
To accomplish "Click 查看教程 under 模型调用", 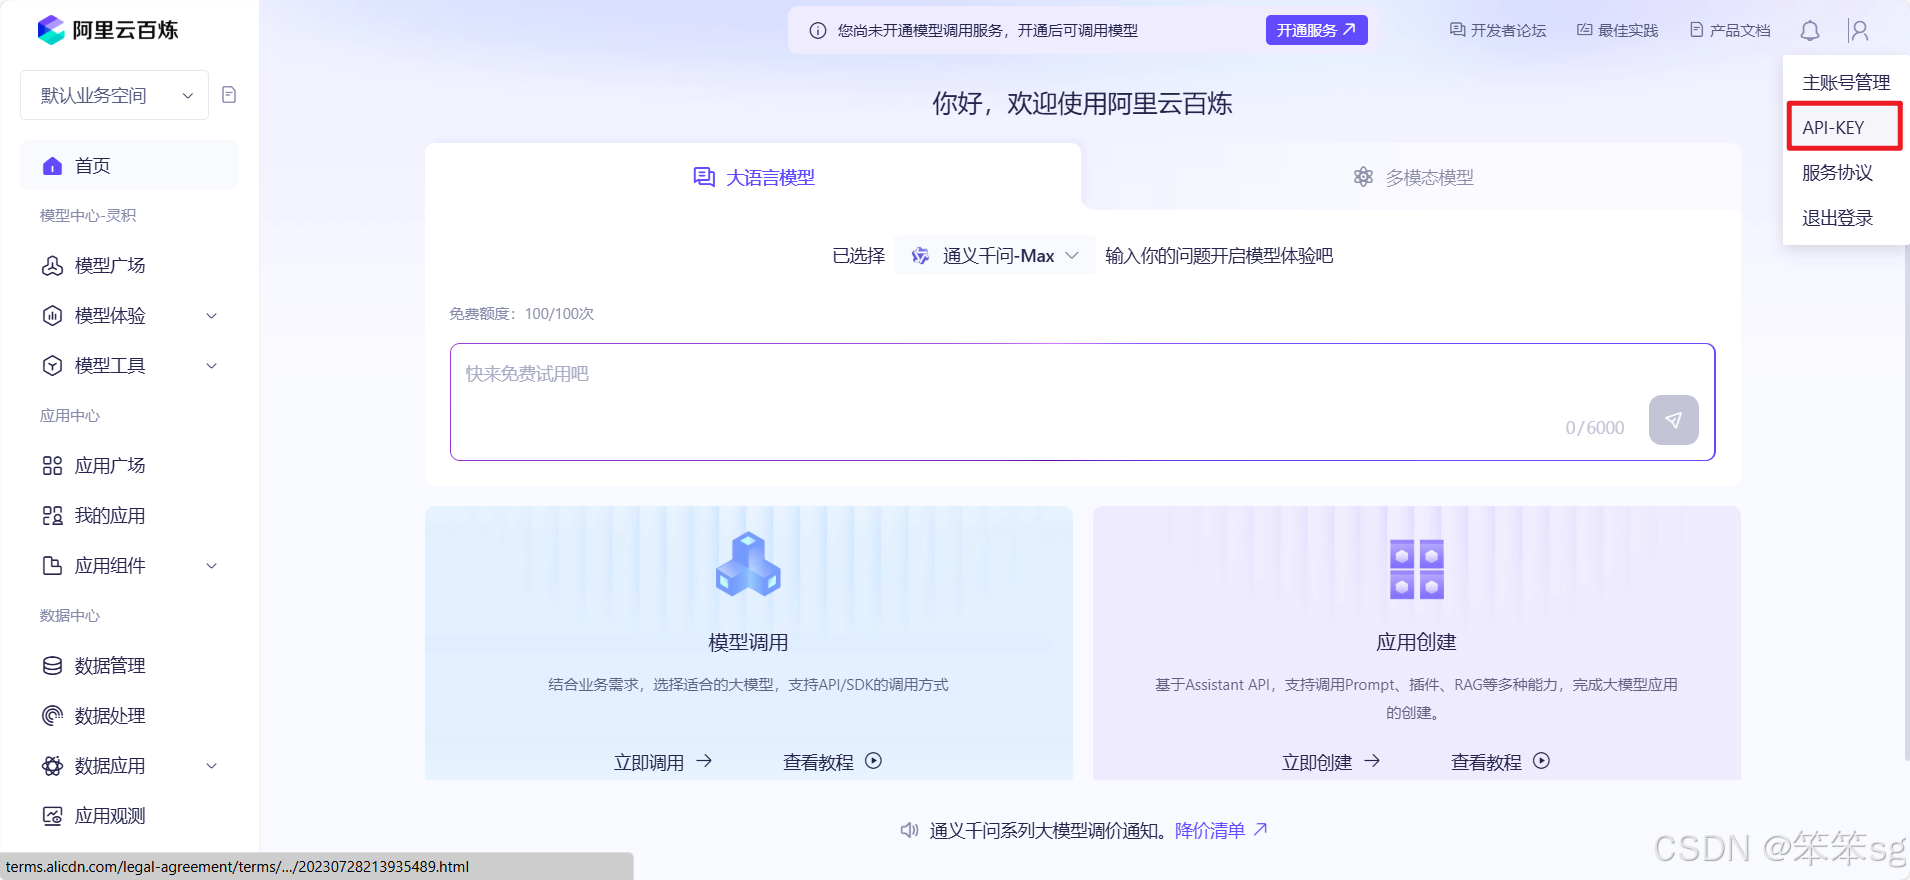I will [818, 762].
